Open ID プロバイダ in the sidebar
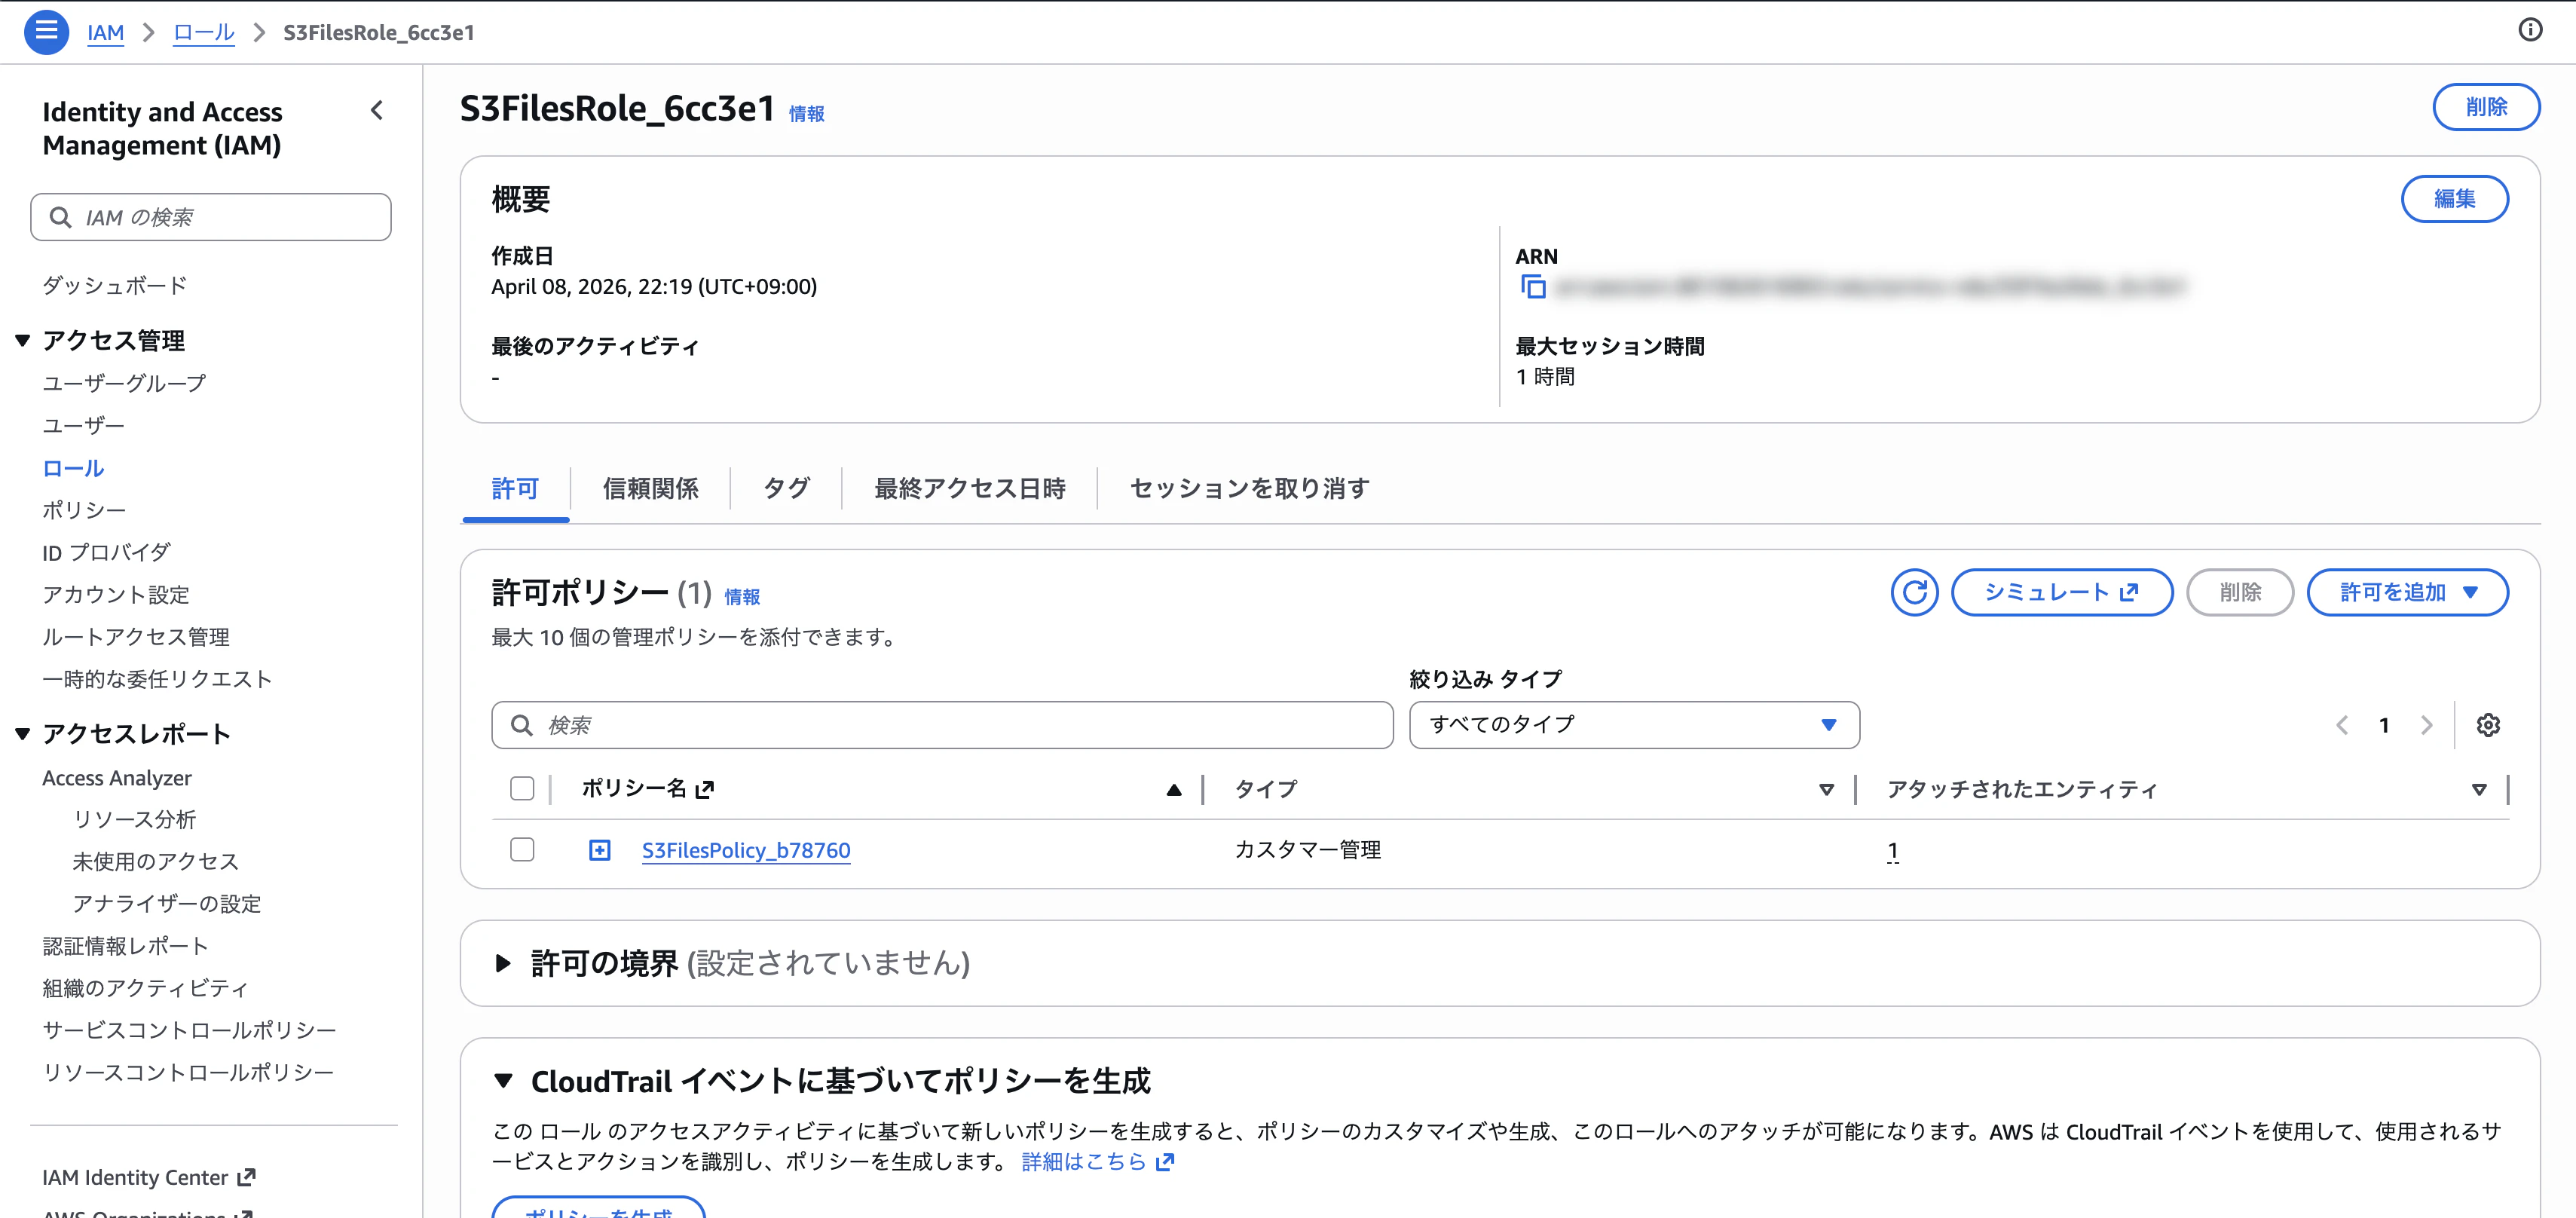The width and height of the screenshot is (2576, 1218). point(106,553)
